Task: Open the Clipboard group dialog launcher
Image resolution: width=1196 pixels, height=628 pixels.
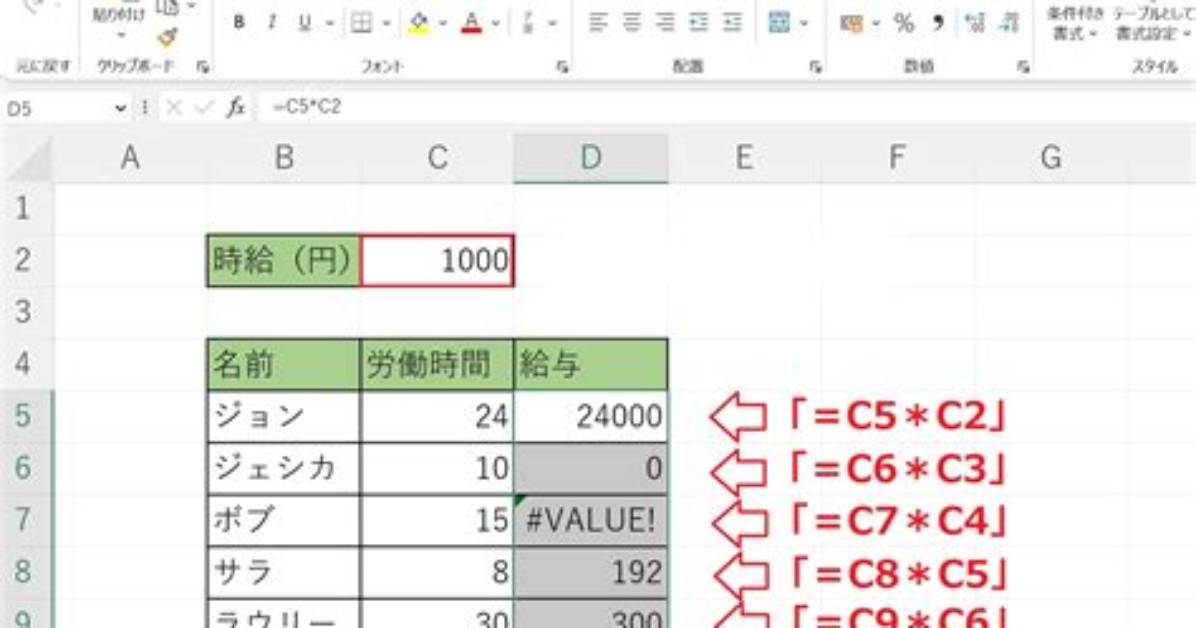Action: point(202,67)
